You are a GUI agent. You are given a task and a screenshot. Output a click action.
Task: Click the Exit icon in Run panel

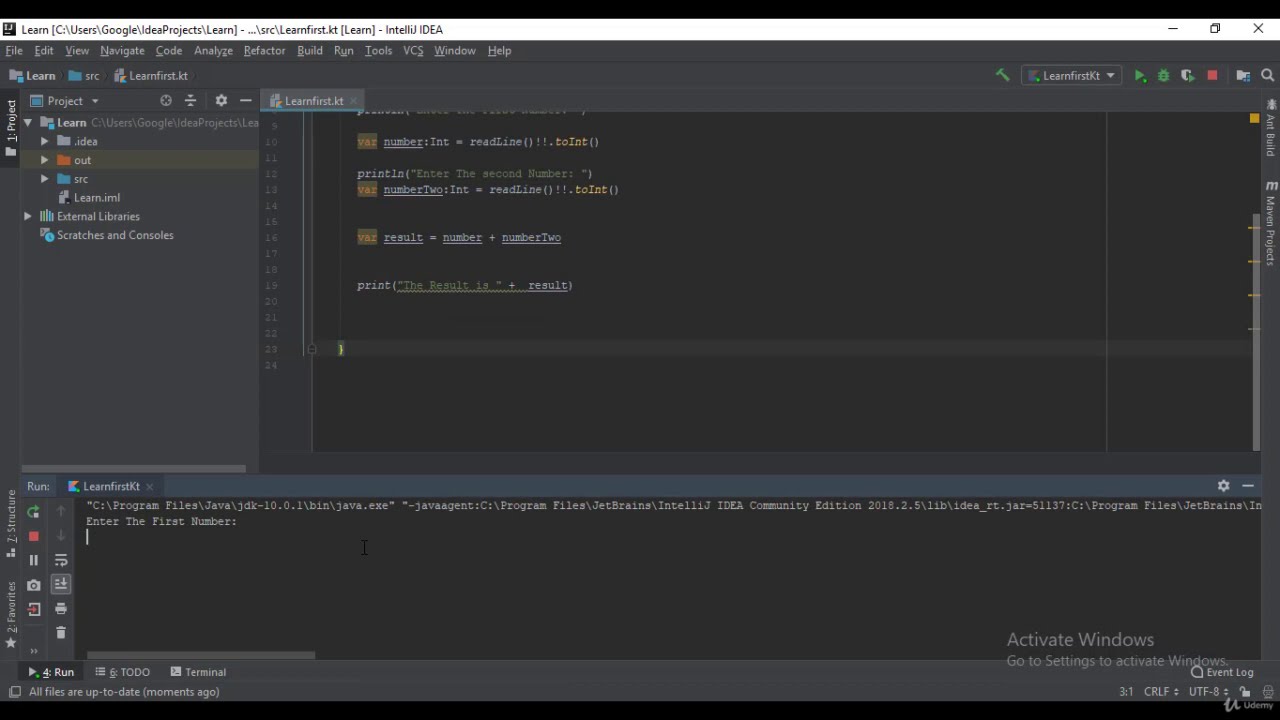[33, 609]
